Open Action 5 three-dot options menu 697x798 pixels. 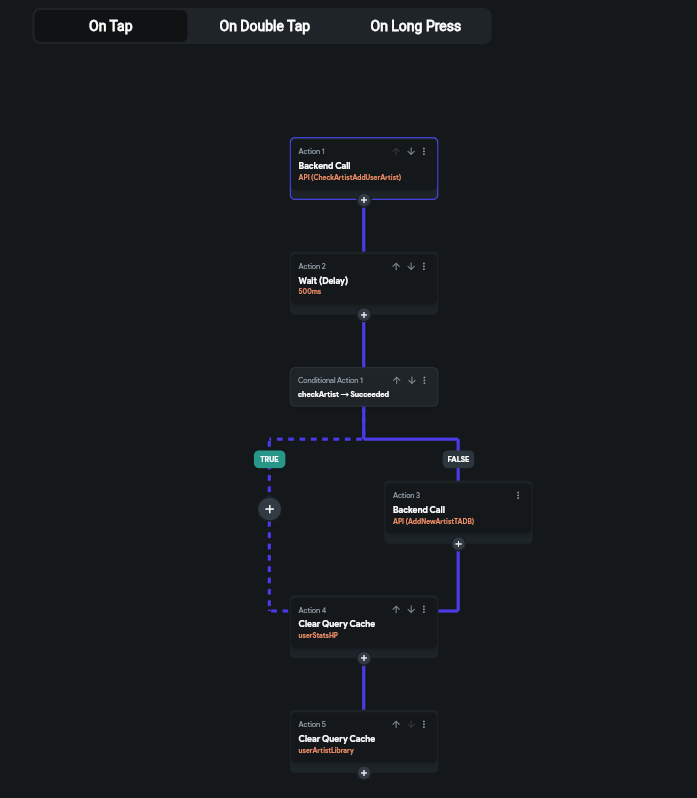tap(424, 724)
